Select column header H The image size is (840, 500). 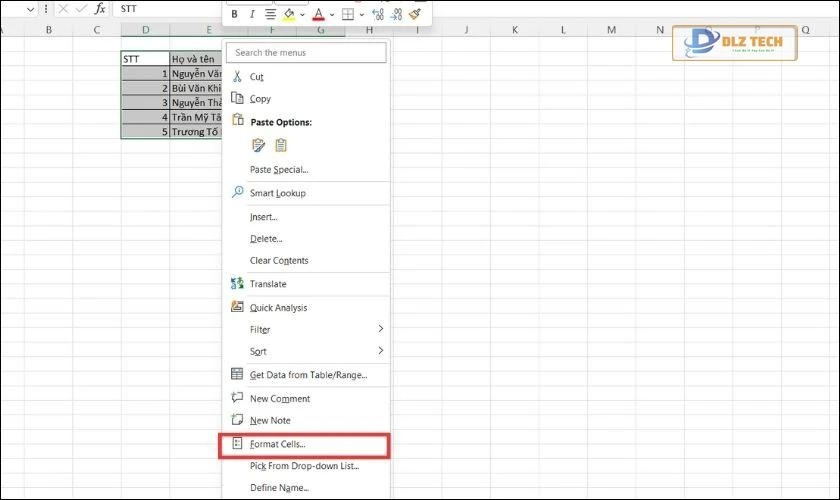coord(369,30)
